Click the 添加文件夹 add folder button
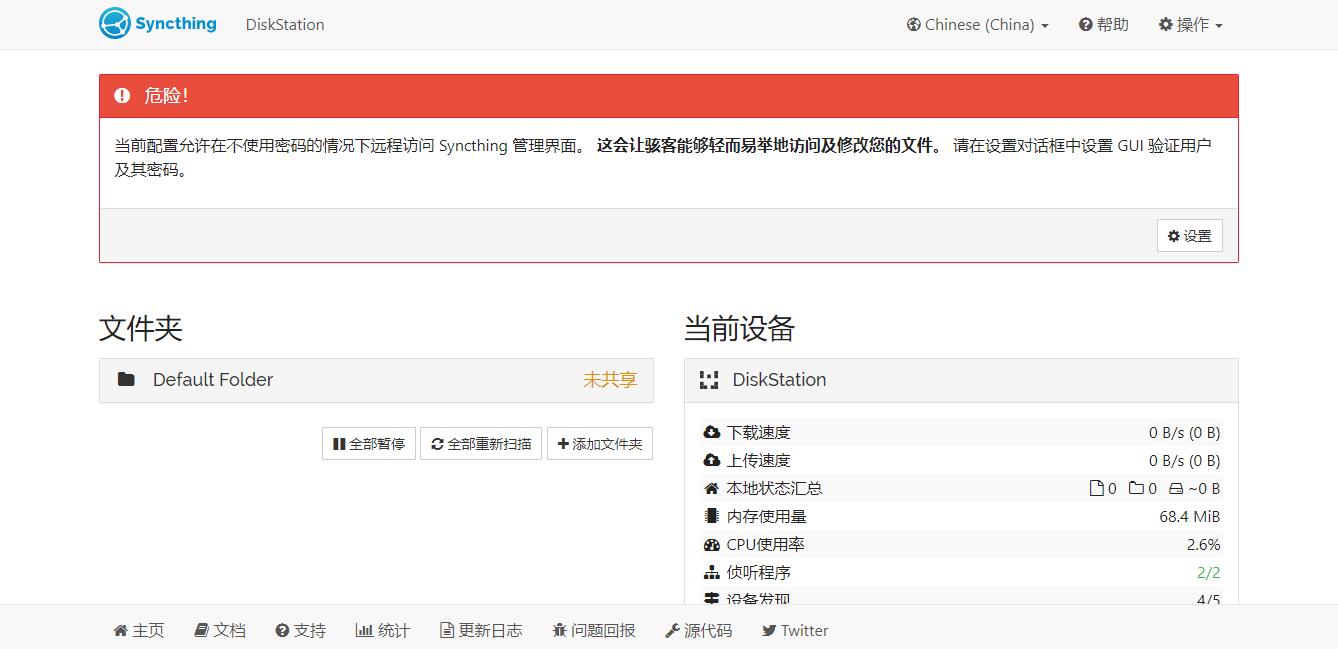This screenshot has height=649, width=1338. point(599,443)
